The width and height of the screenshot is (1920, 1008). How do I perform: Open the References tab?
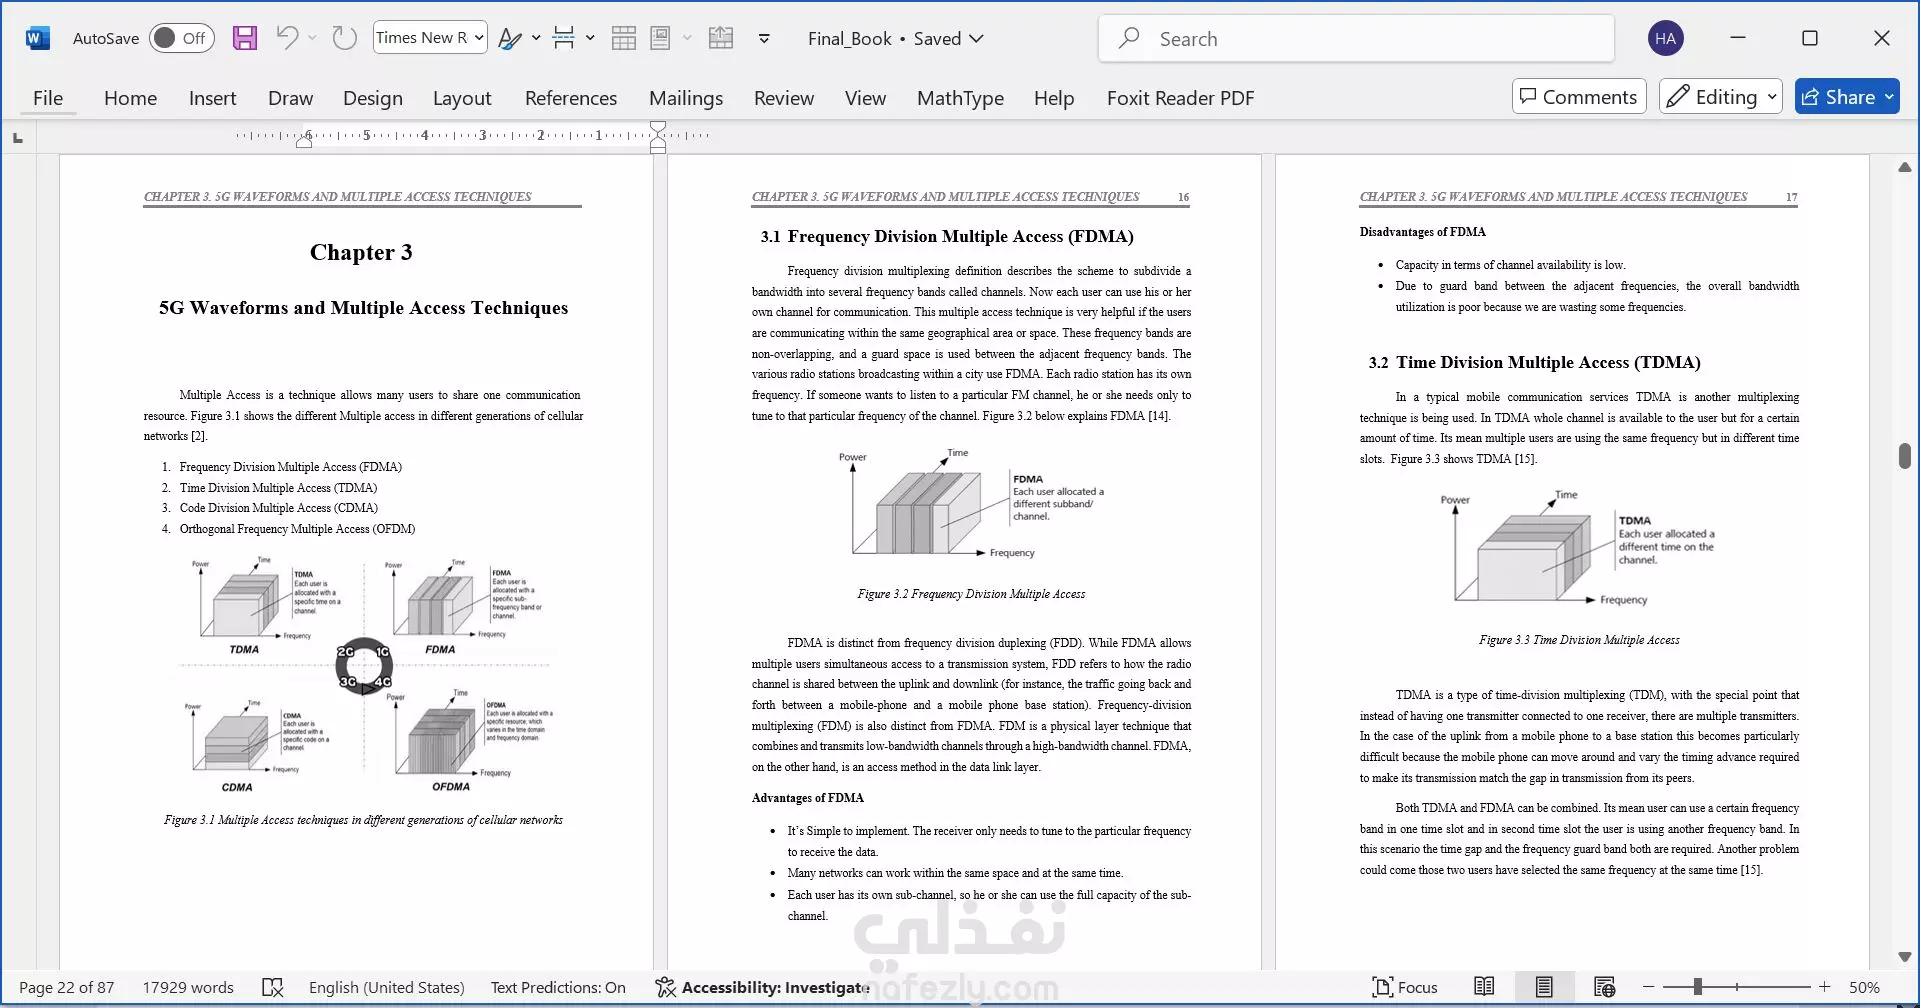pos(571,98)
